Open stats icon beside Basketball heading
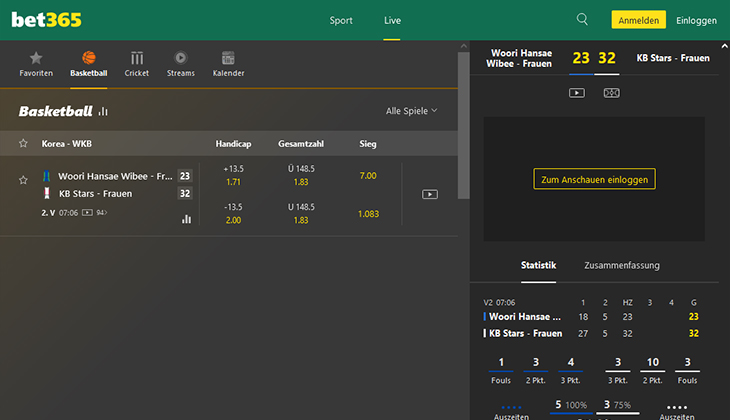This screenshot has width=730, height=420. pos(103,111)
